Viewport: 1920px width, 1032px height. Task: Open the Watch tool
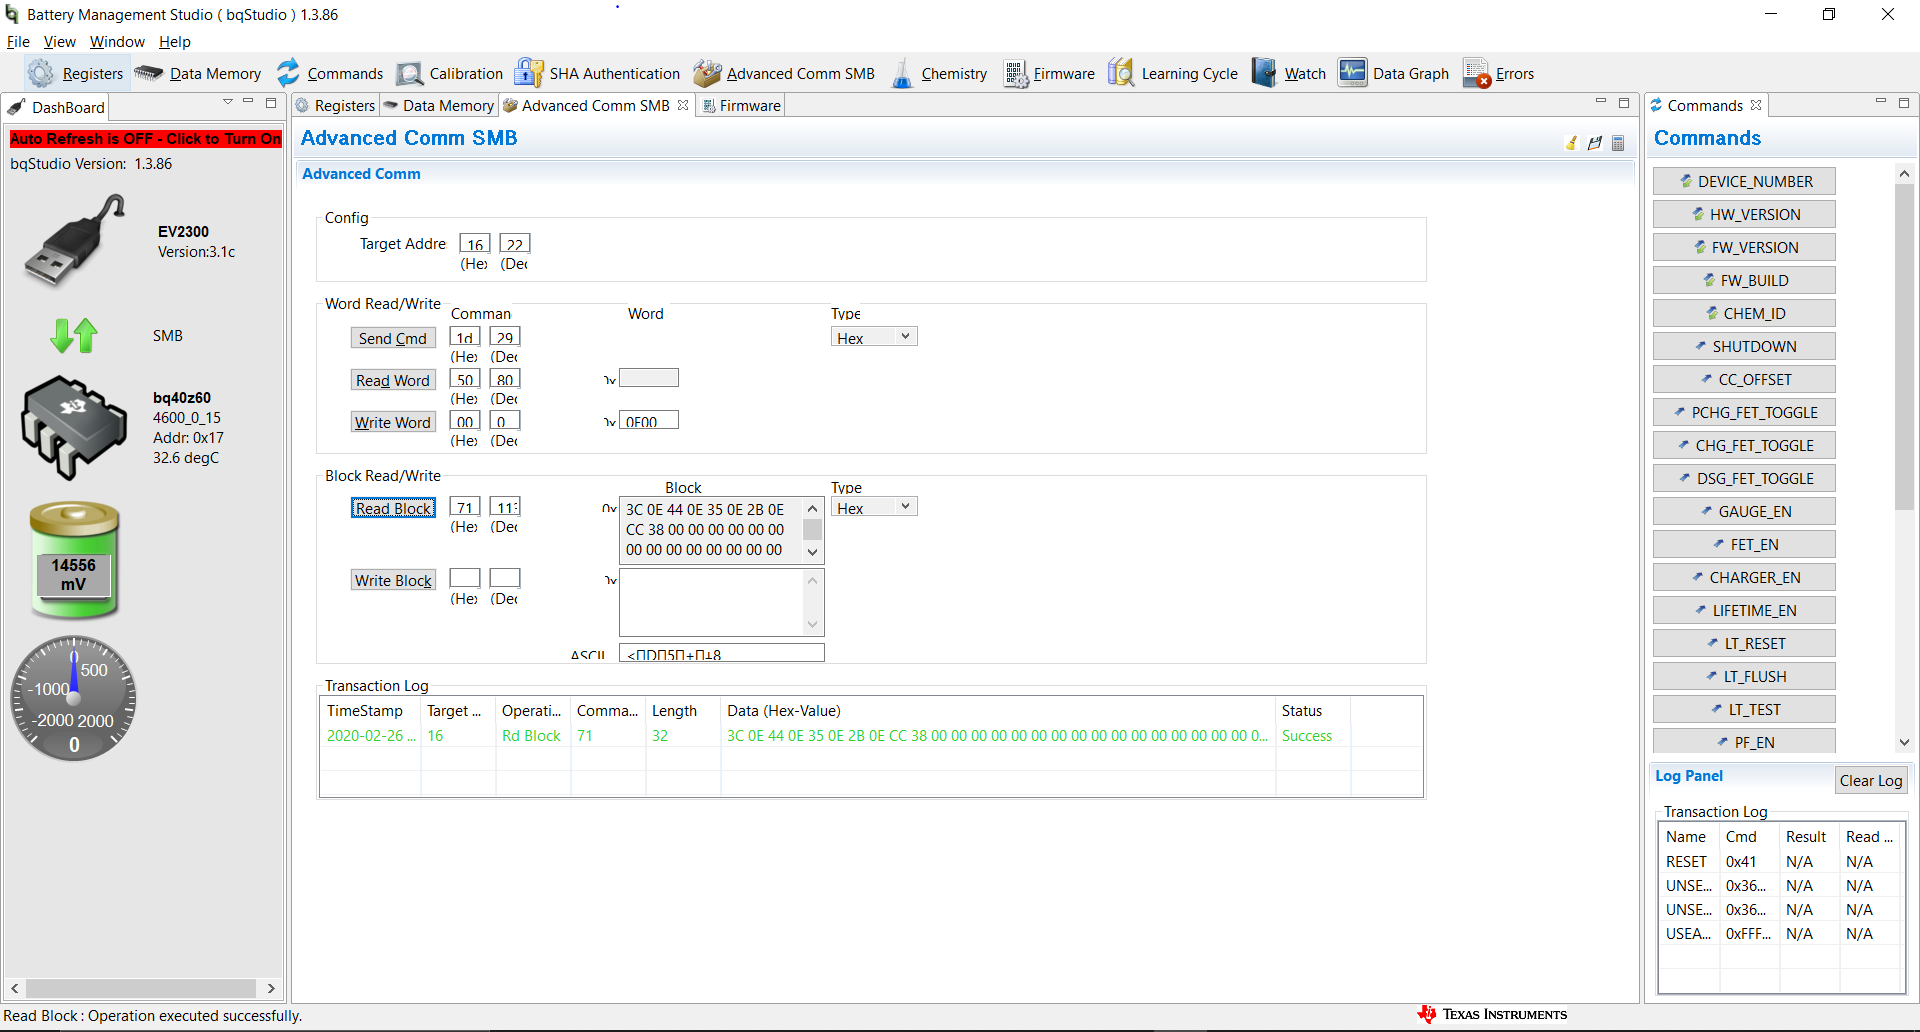(1289, 74)
